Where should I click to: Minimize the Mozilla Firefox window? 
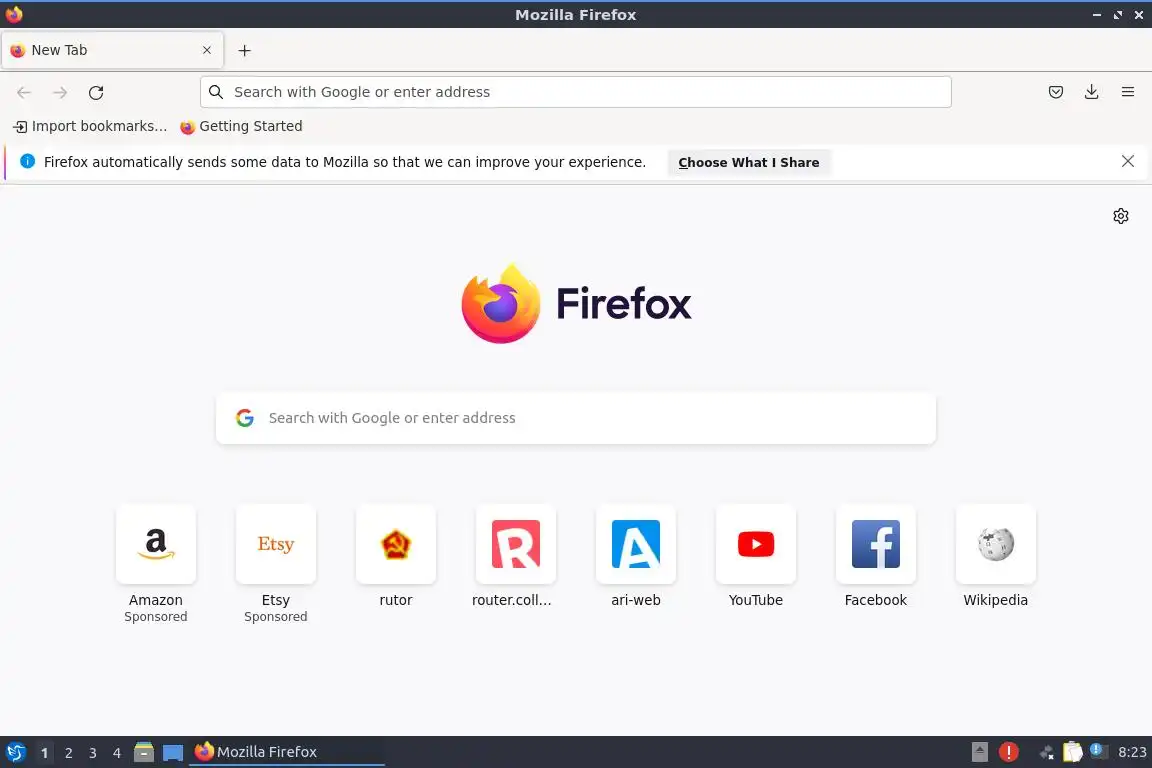point(1097,15)
